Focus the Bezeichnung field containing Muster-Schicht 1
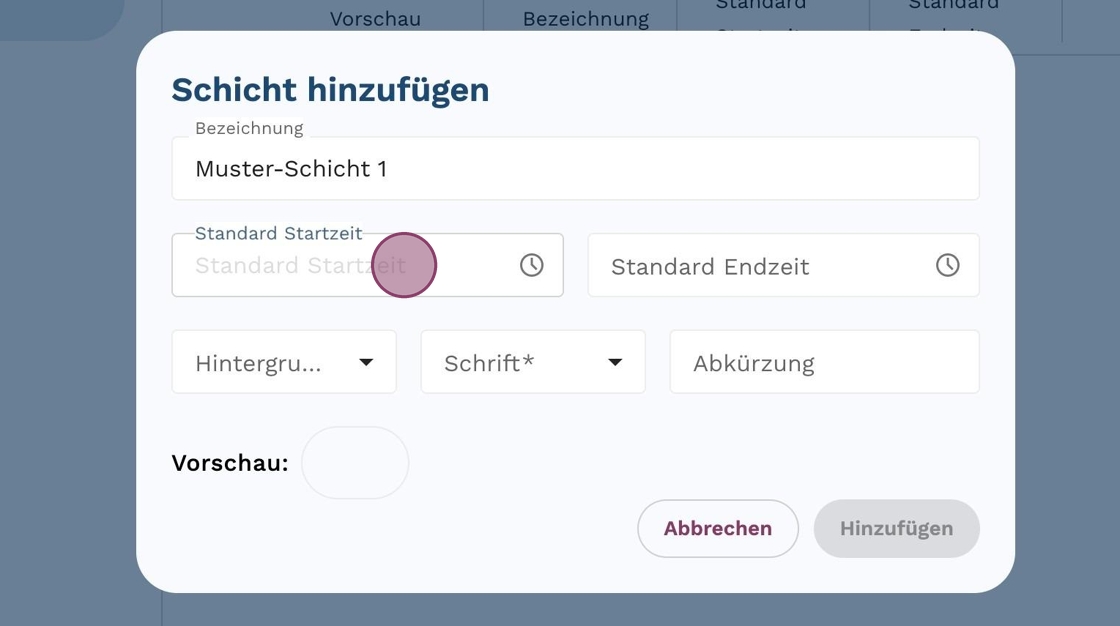Screen dimensions: 1120x626 point(575,169)
